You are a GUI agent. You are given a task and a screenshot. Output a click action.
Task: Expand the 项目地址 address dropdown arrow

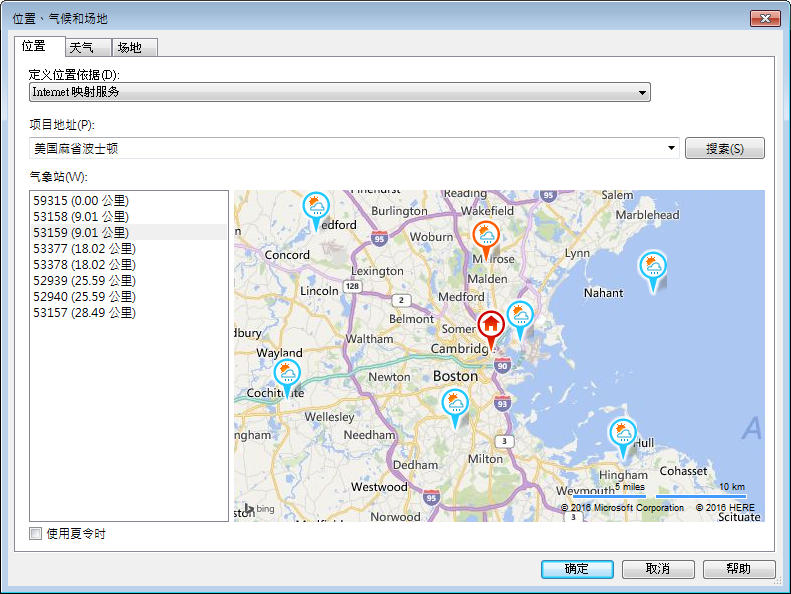click(671, 148)
